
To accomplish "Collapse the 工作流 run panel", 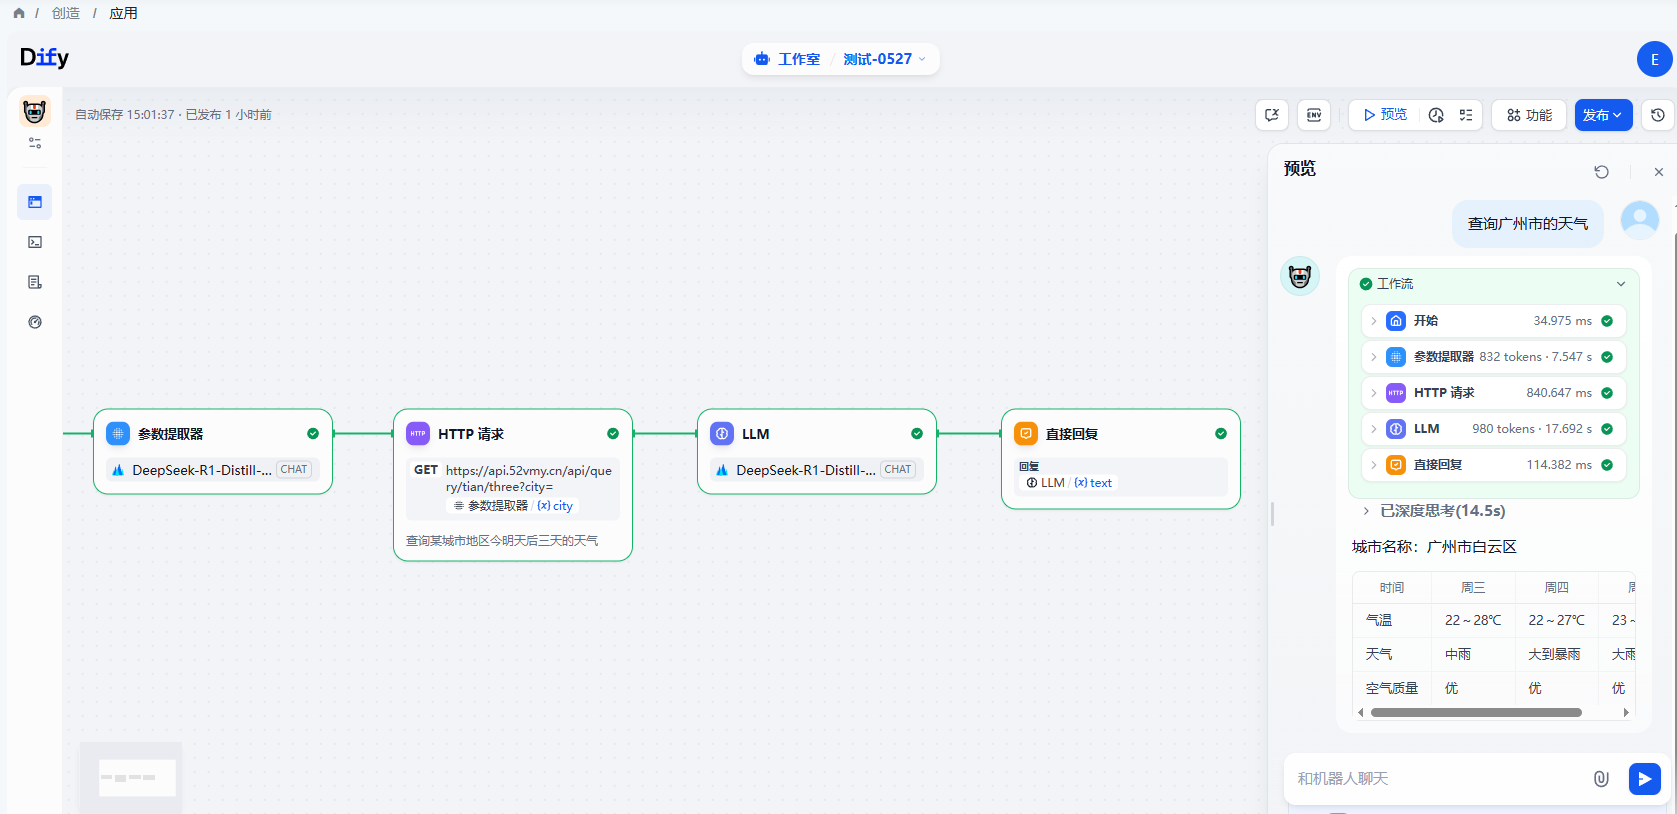I will [1620, 284].
